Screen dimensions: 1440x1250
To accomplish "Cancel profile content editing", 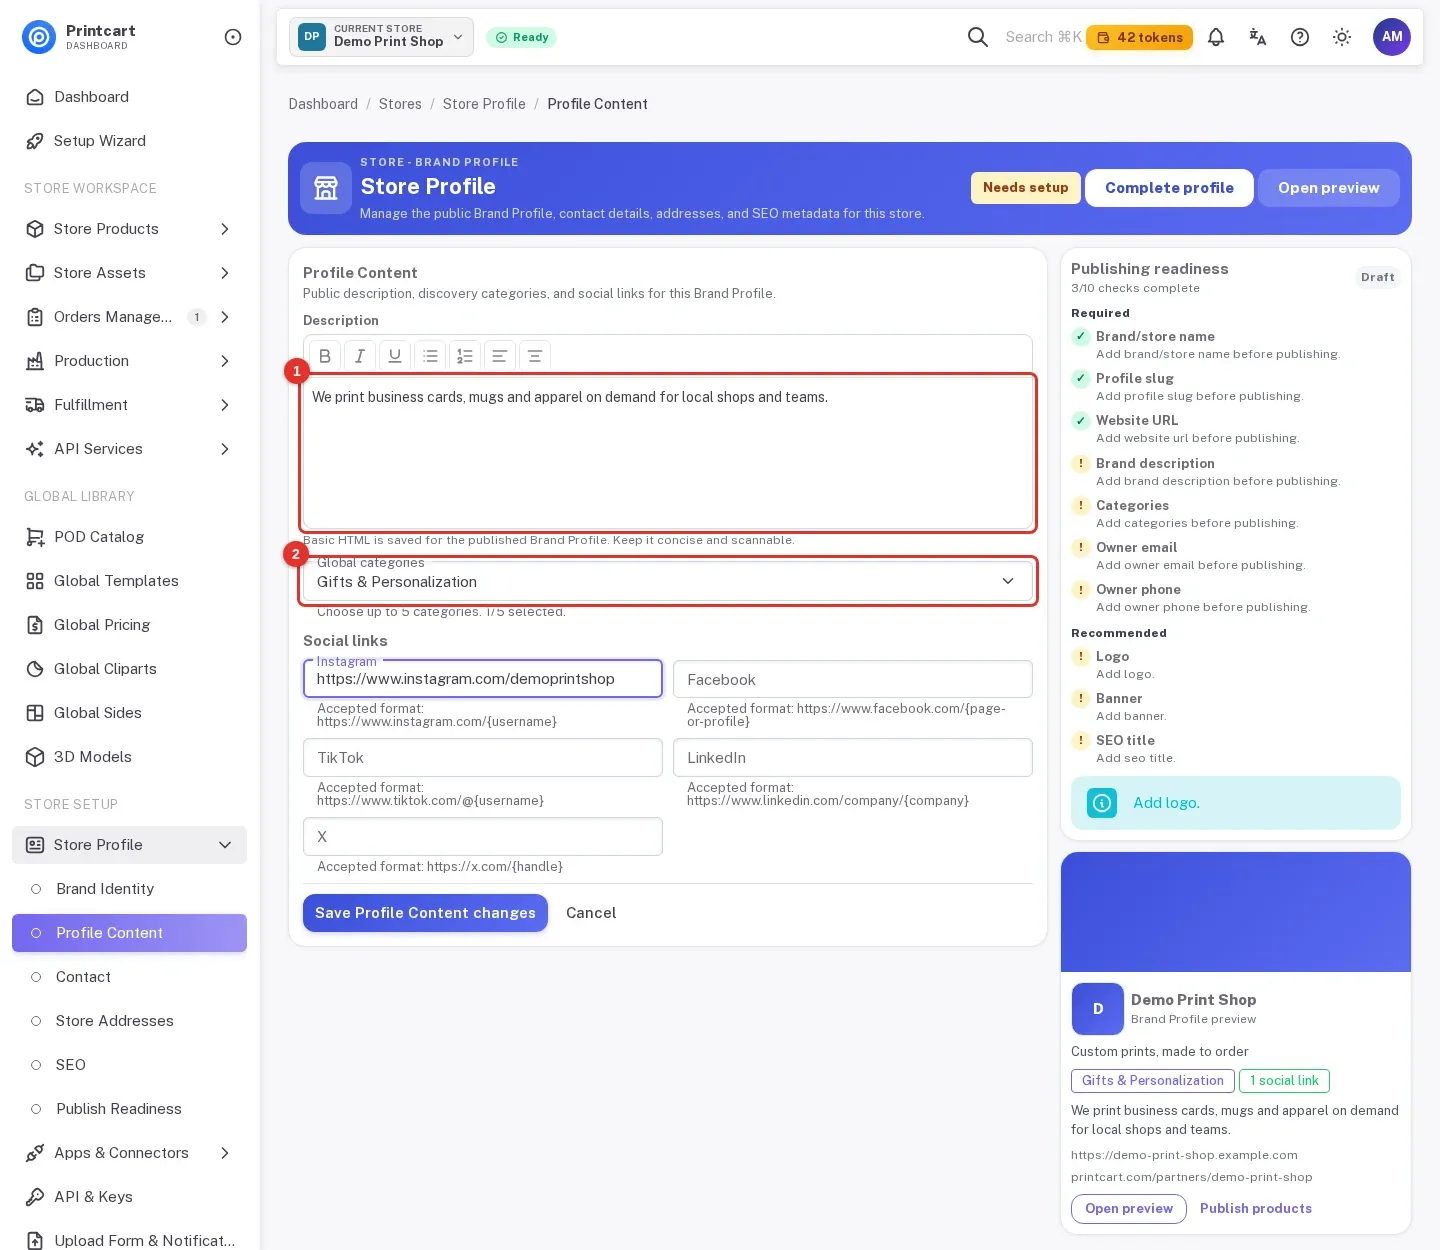I will point(591,913).
